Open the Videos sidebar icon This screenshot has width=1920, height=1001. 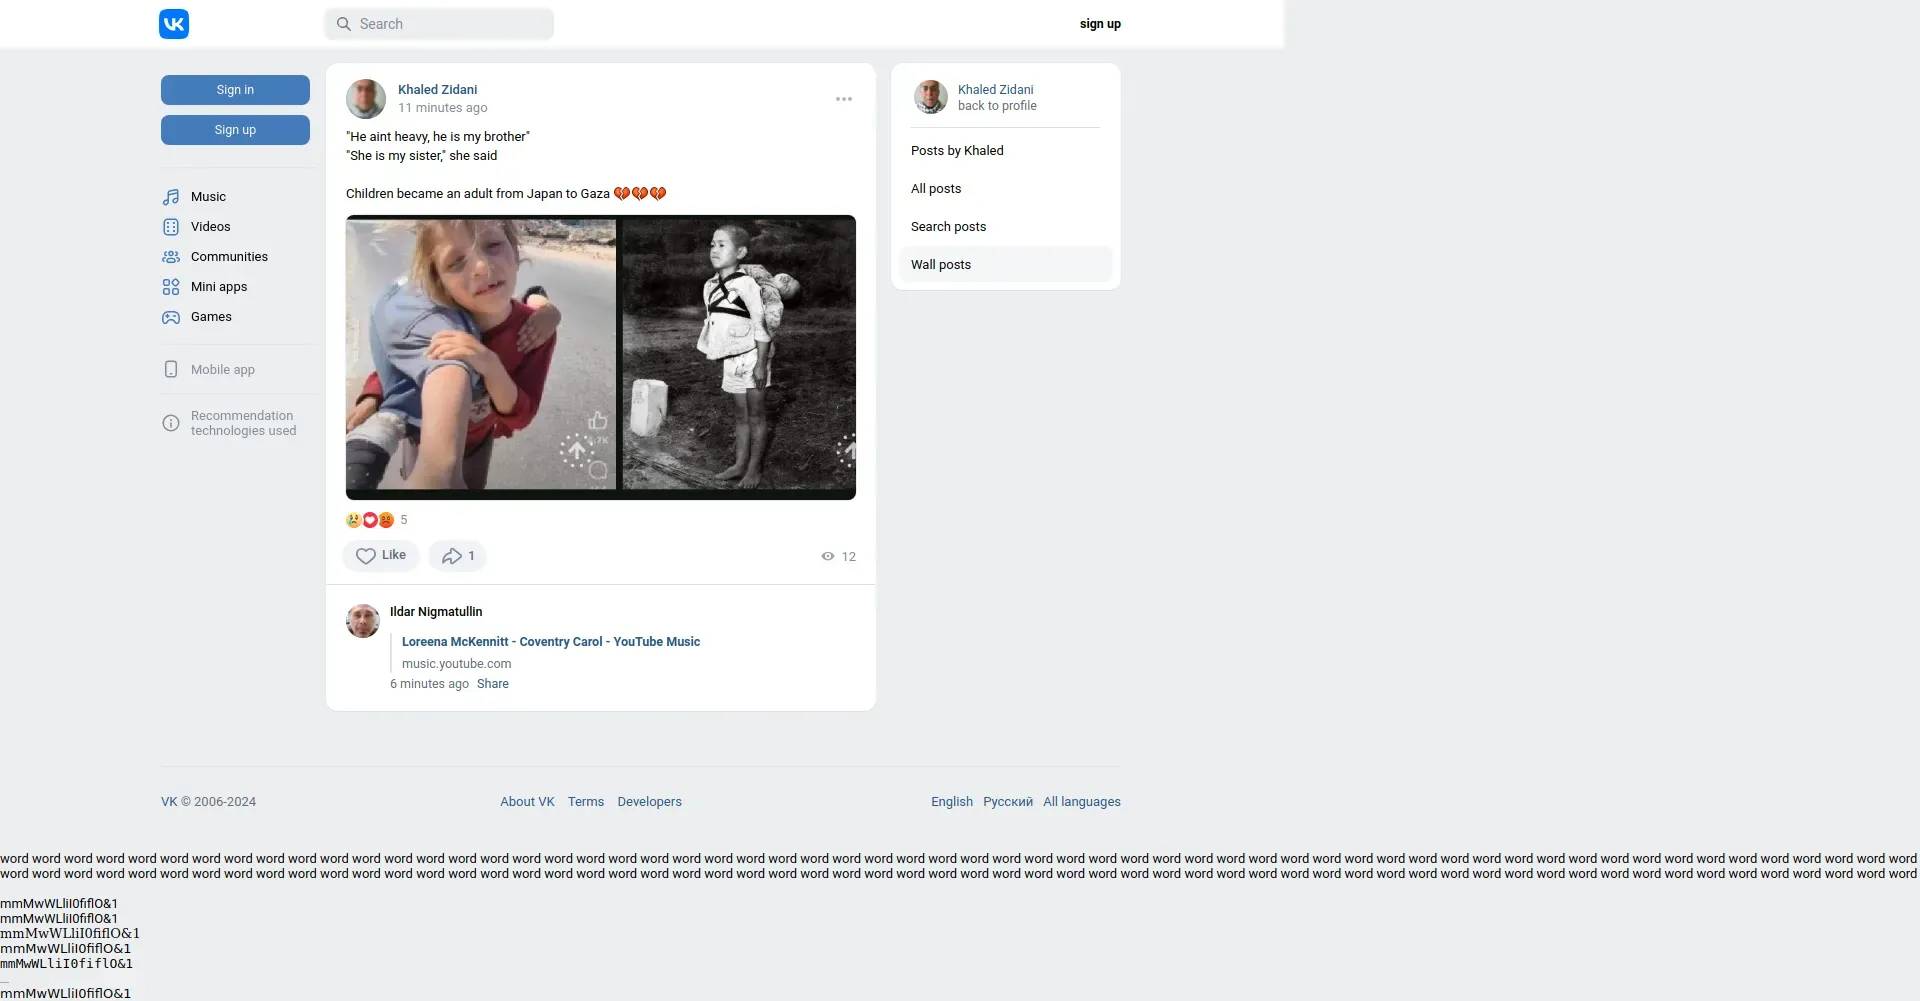click(x=171, y=227)
